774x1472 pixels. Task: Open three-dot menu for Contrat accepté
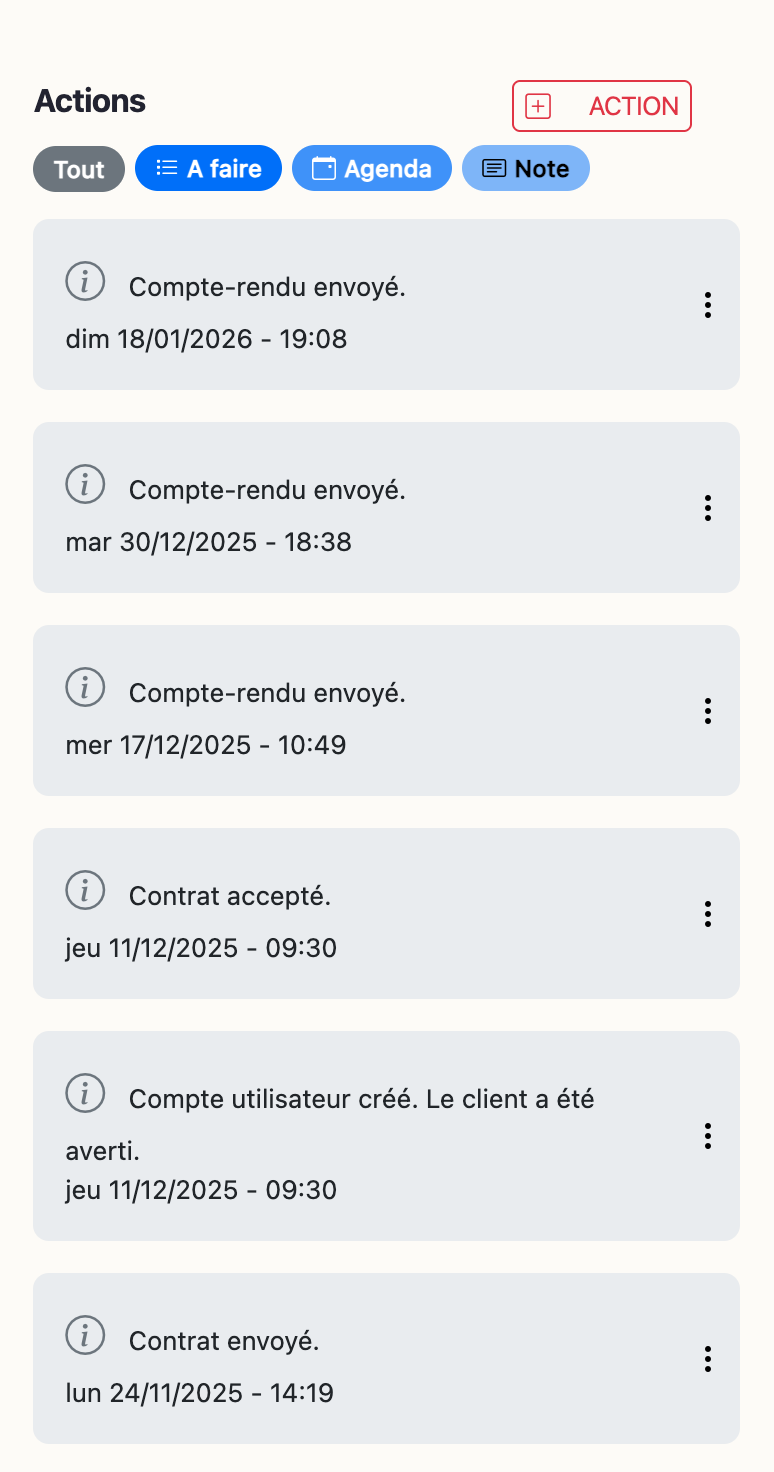coord(708,913)
